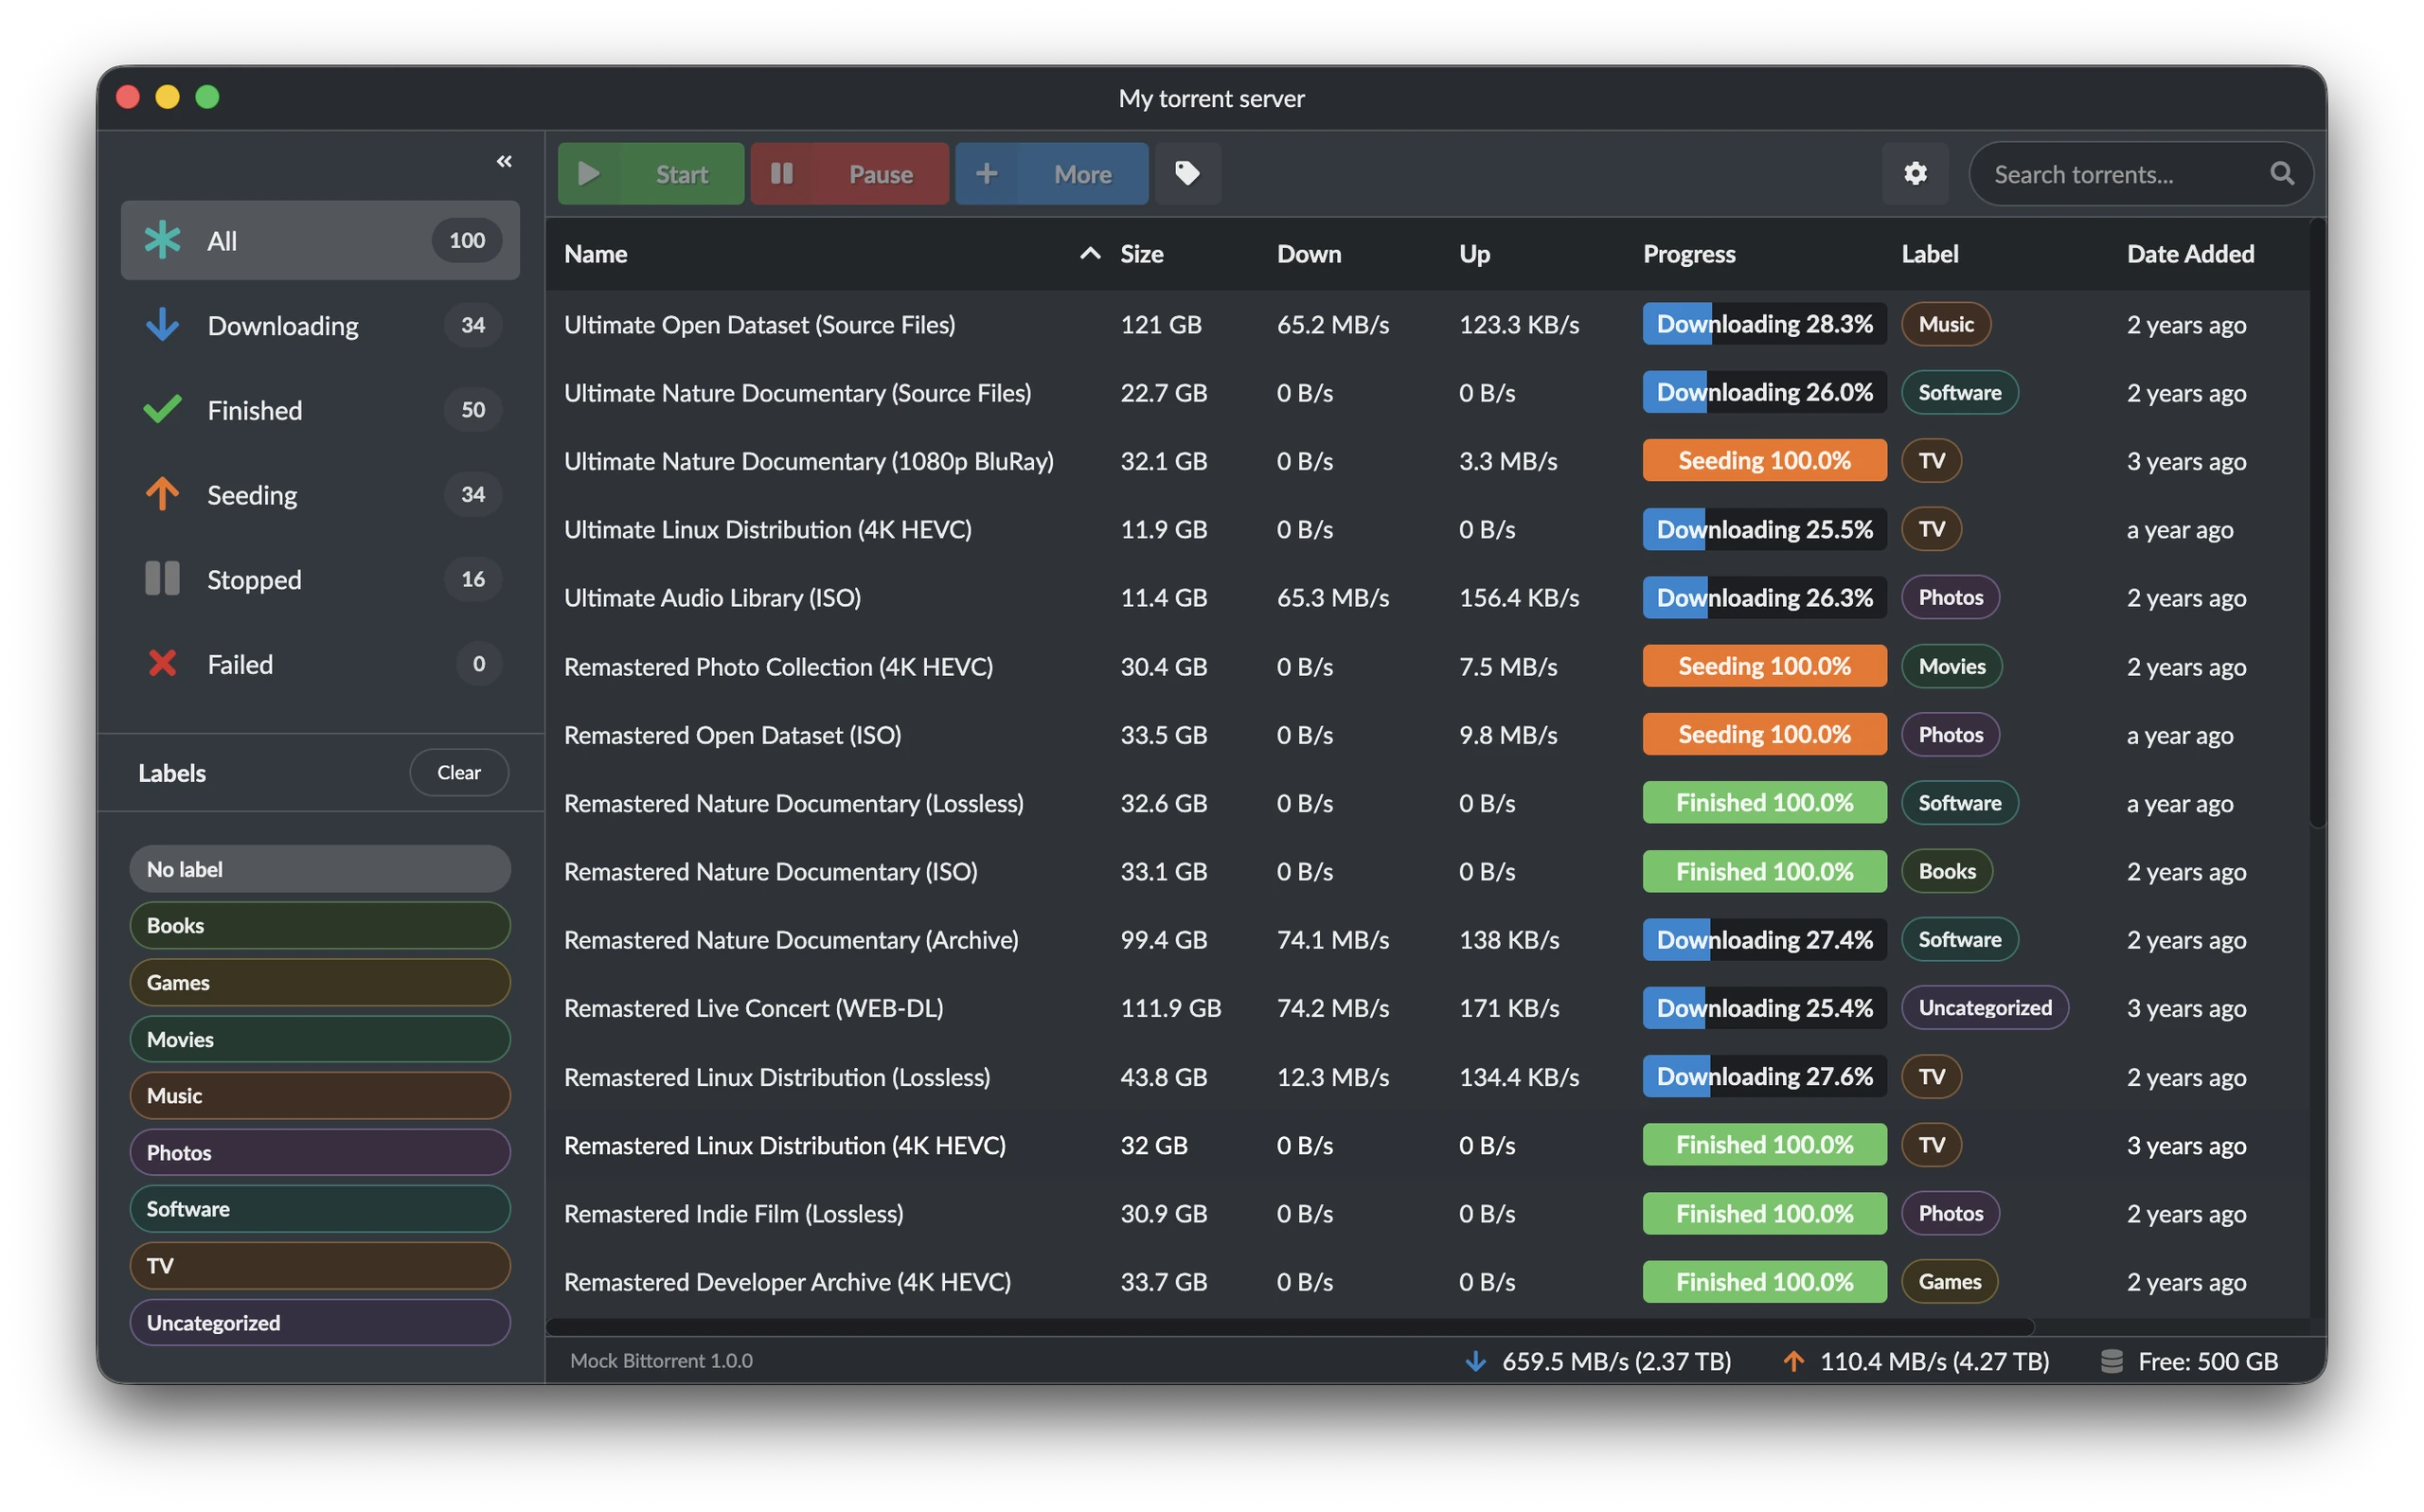The height and width of the screenshot is (1512, 2424).
Task: Show Downloading torrents filter
Action: click(x=320, y=325)
